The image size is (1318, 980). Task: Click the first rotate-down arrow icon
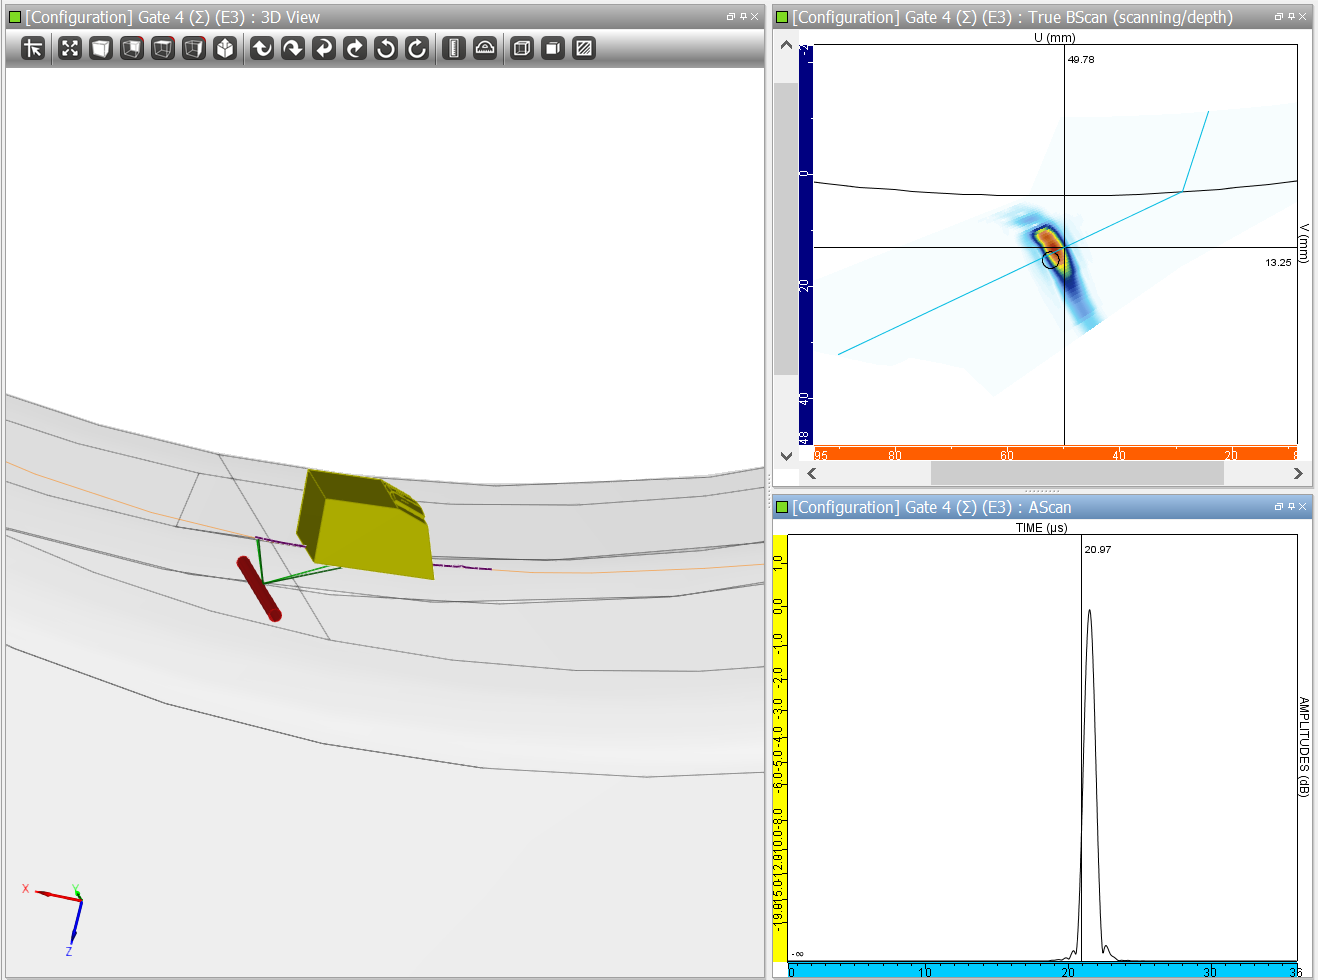[x=262, y=48]
